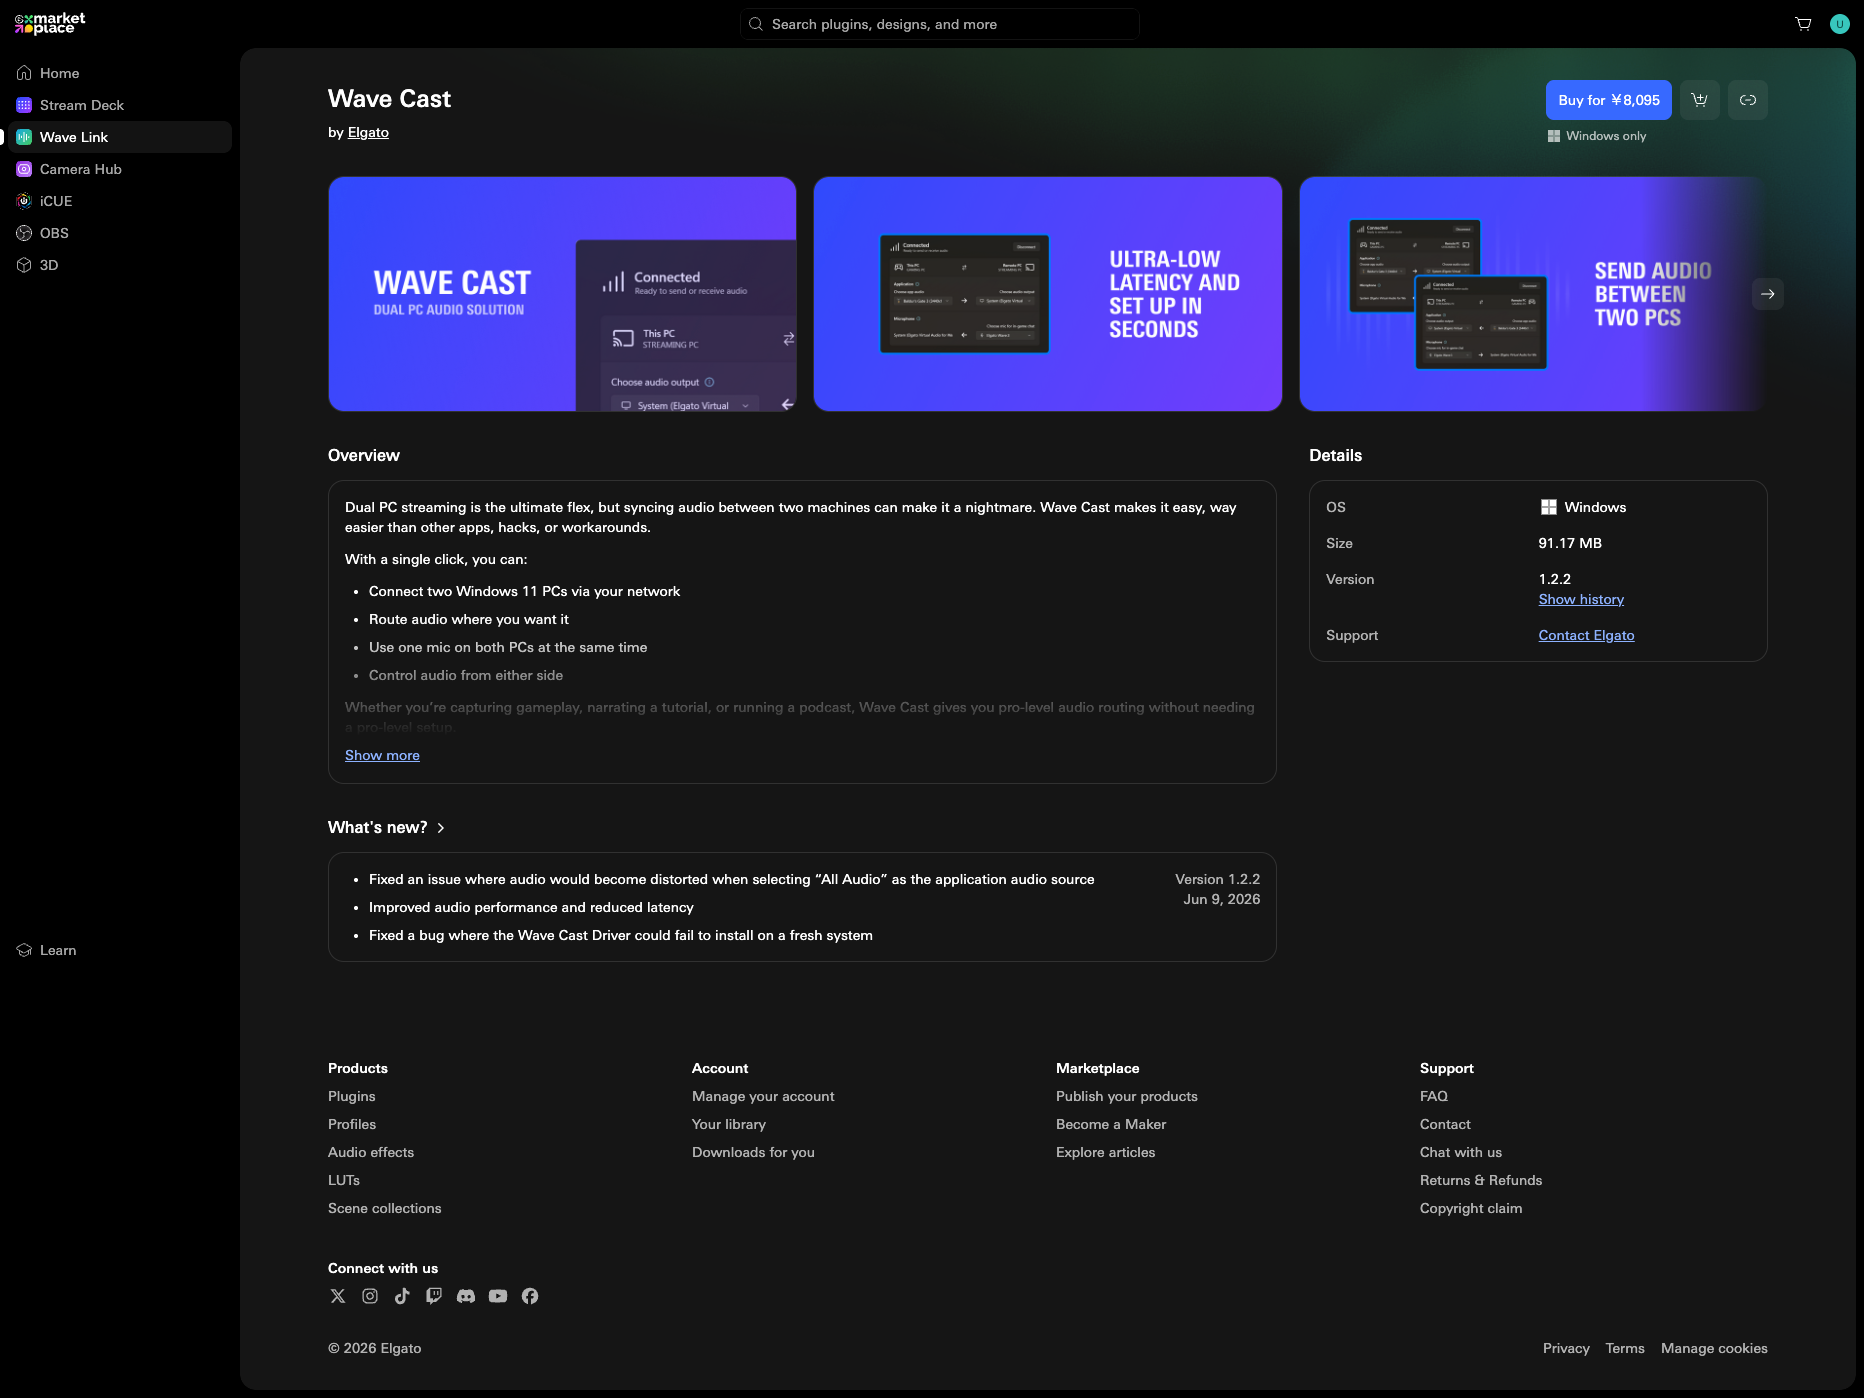Viewport: 1864px width, 1398px height.
Task: Expand version list via Show history
Action: tap(1581, 599)
